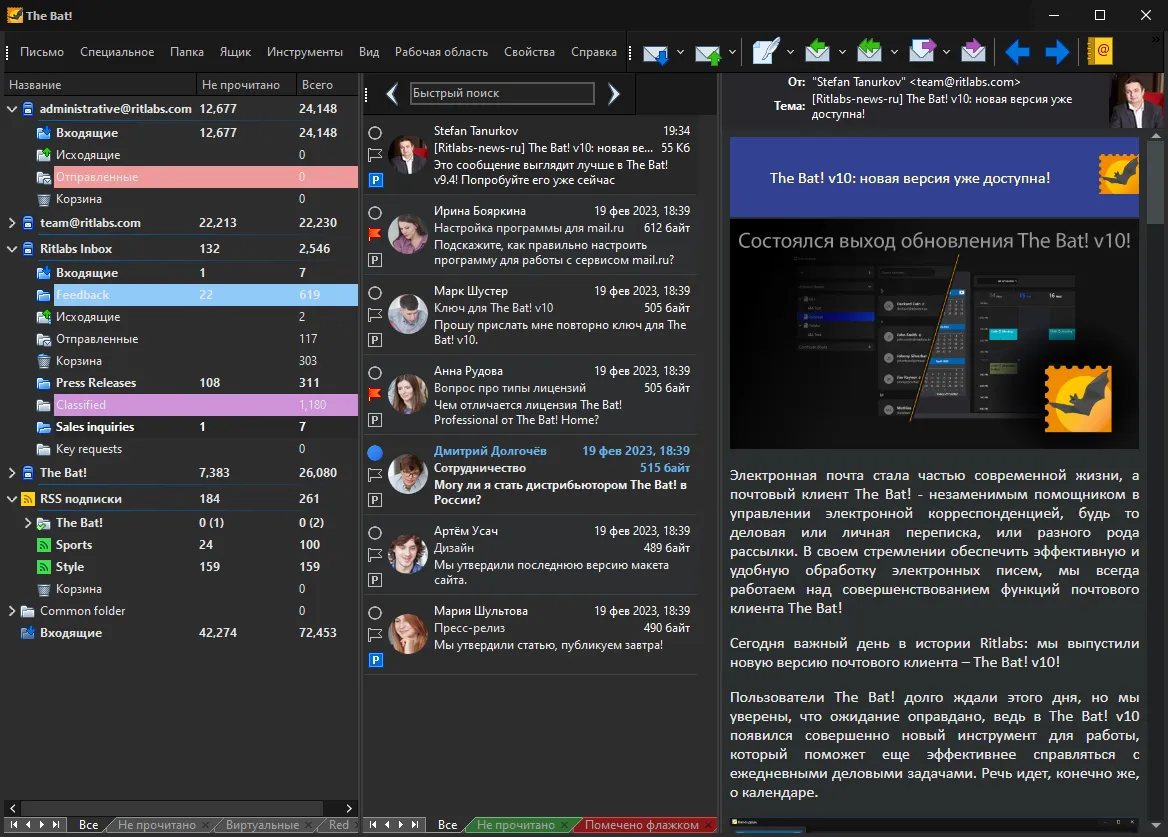
Task: Sort folders by the Не прочитано column header
Action: pos(245,85)
